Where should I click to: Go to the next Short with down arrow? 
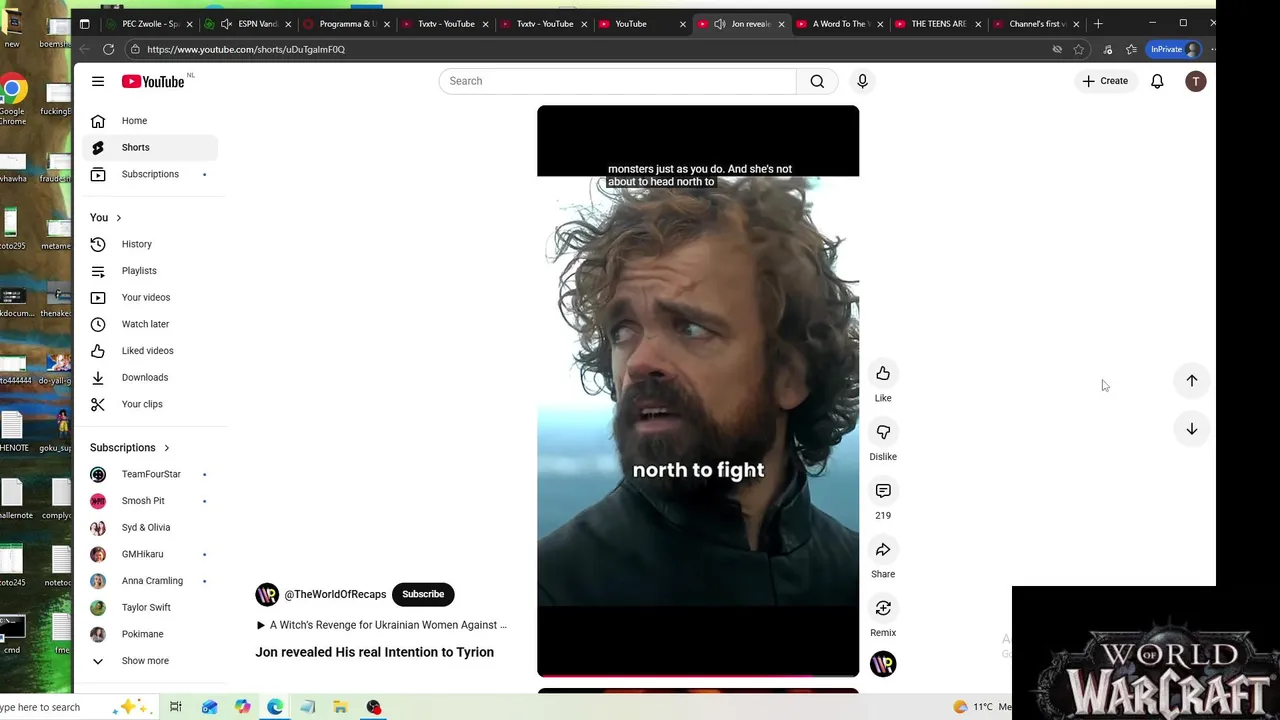tap(1192, 428)
